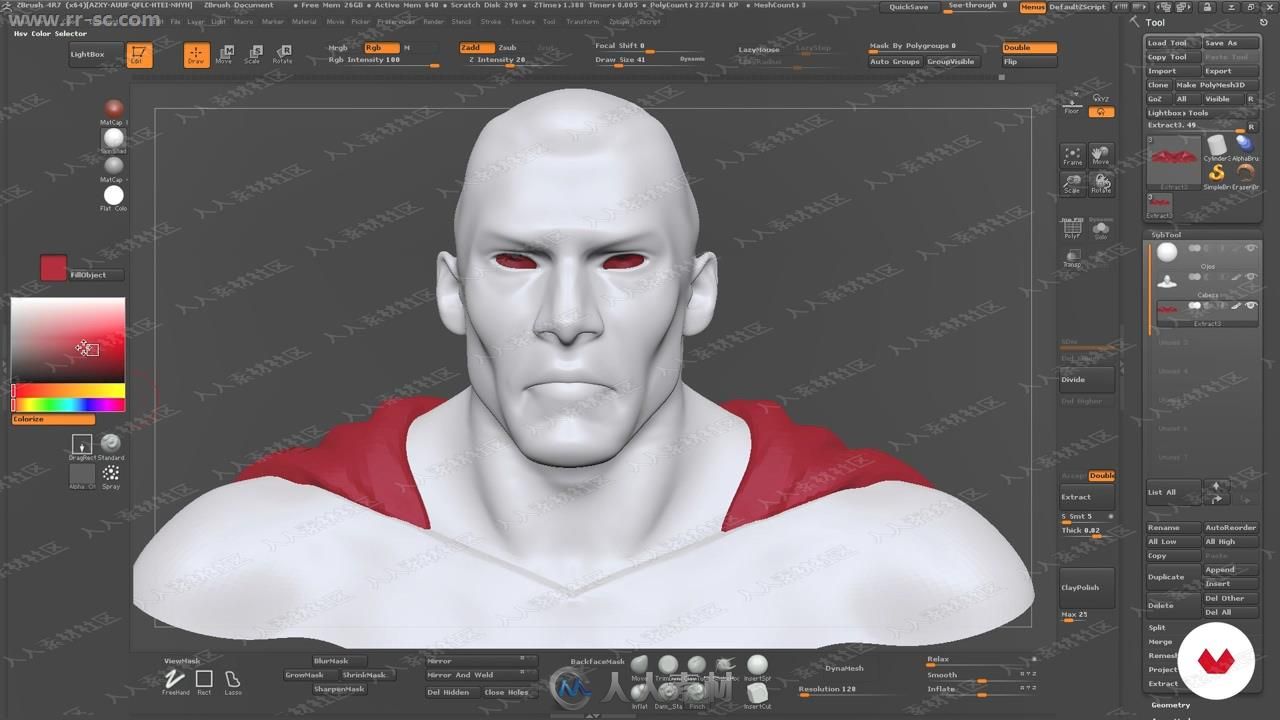Pick the InsertSphere brush icon
The image size is (1280, 720).
[757, 666]
